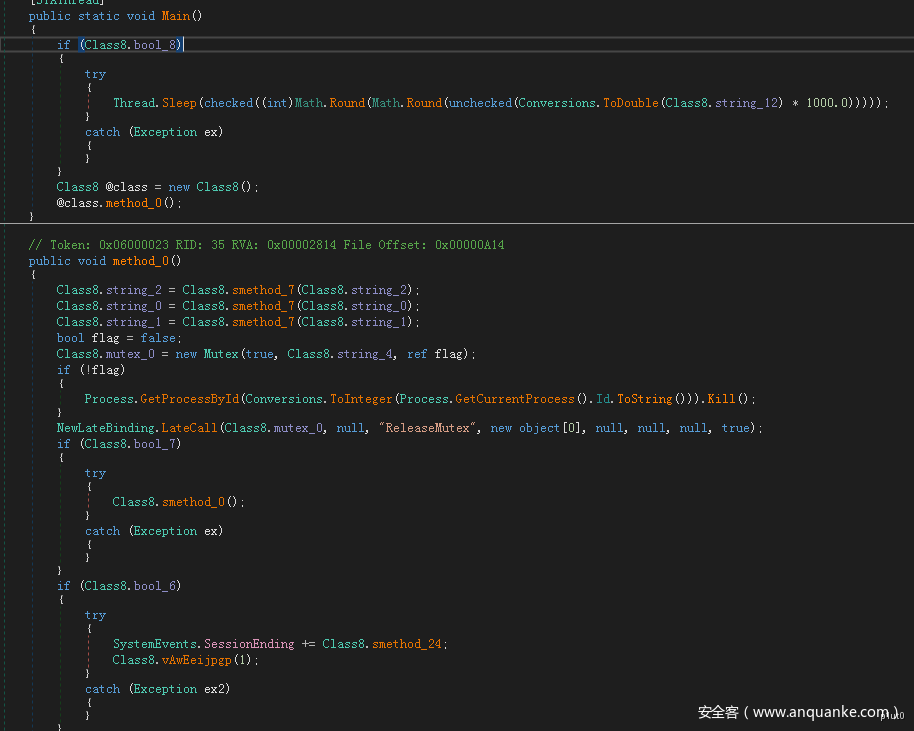
Task: Click the GetCurrentProcess method call
Action: click(515, 399)
